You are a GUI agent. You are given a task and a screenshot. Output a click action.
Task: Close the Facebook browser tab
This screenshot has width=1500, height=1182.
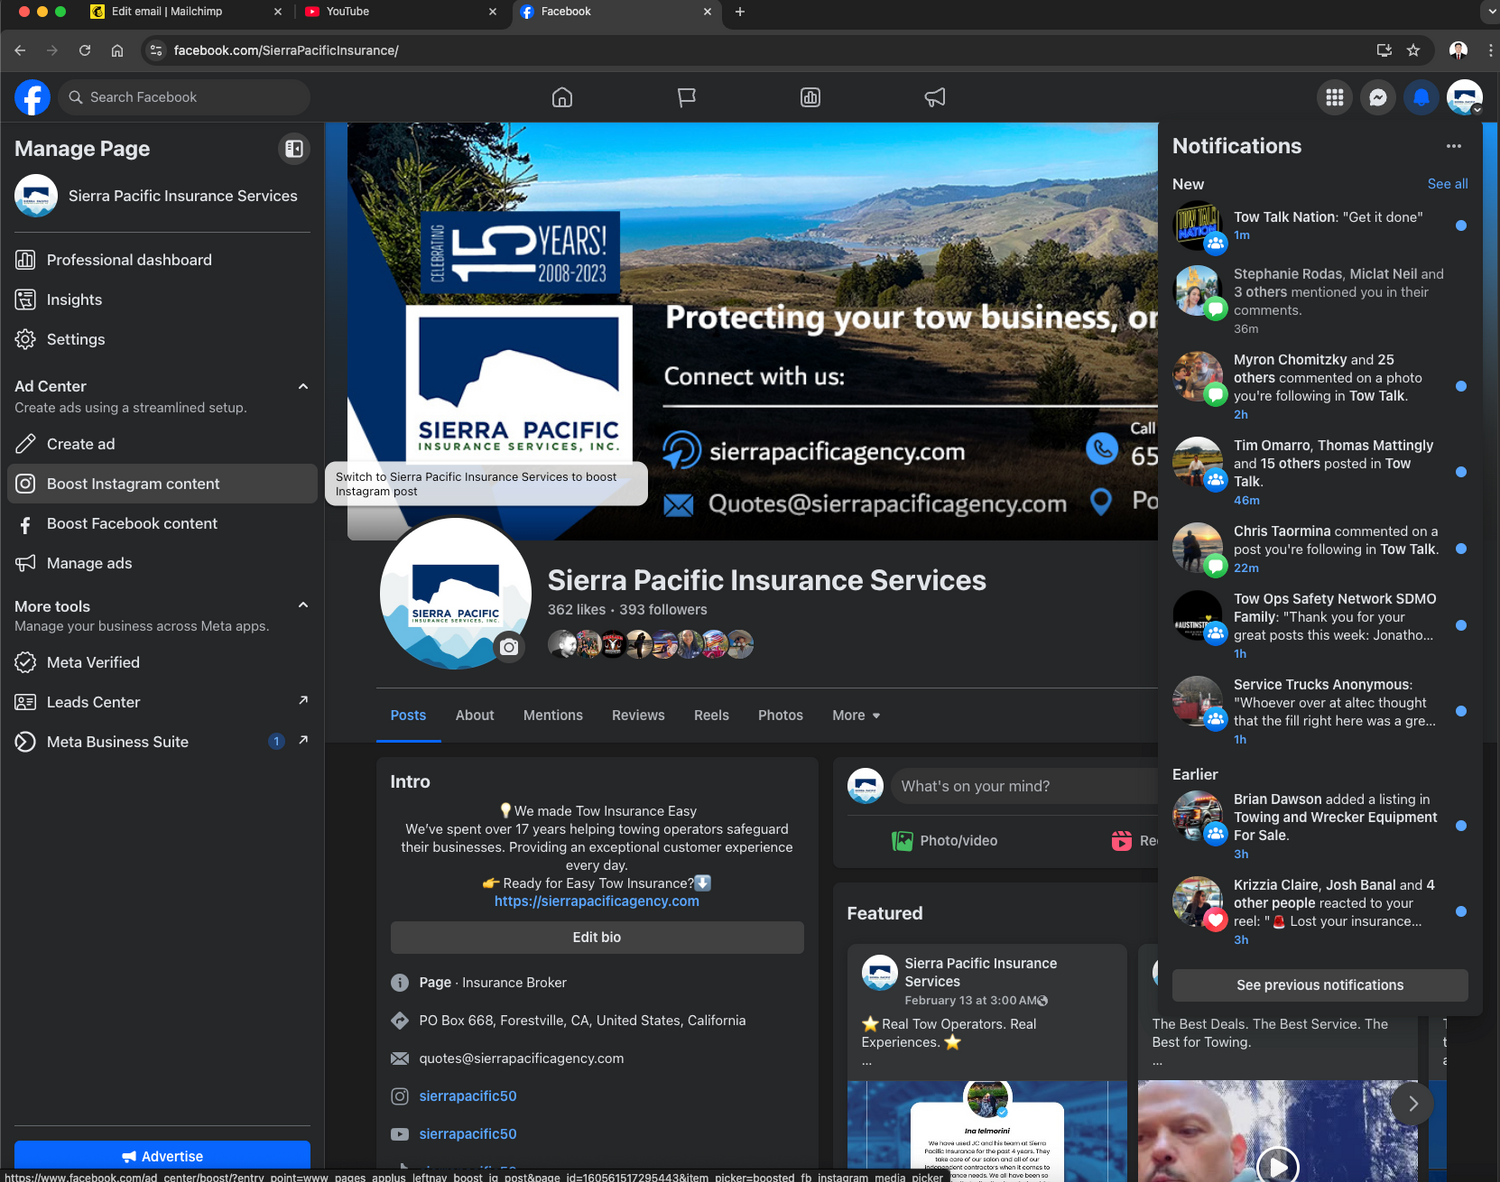pyautogui.click(x=707, y=12)
